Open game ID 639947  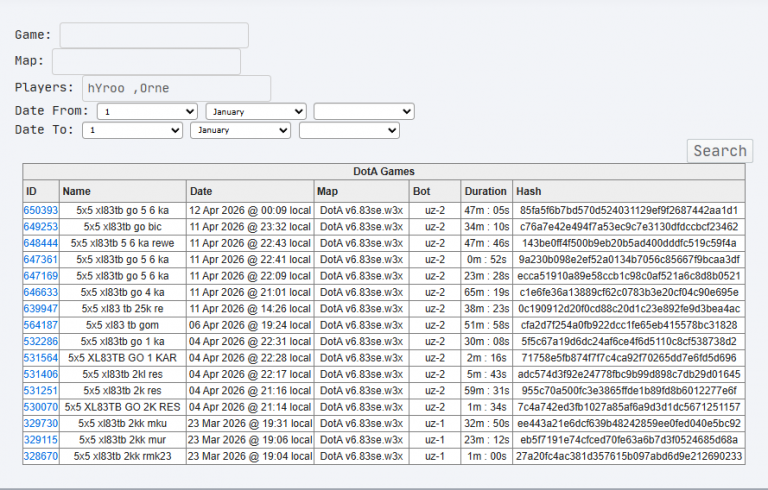[x=41, y=309]
